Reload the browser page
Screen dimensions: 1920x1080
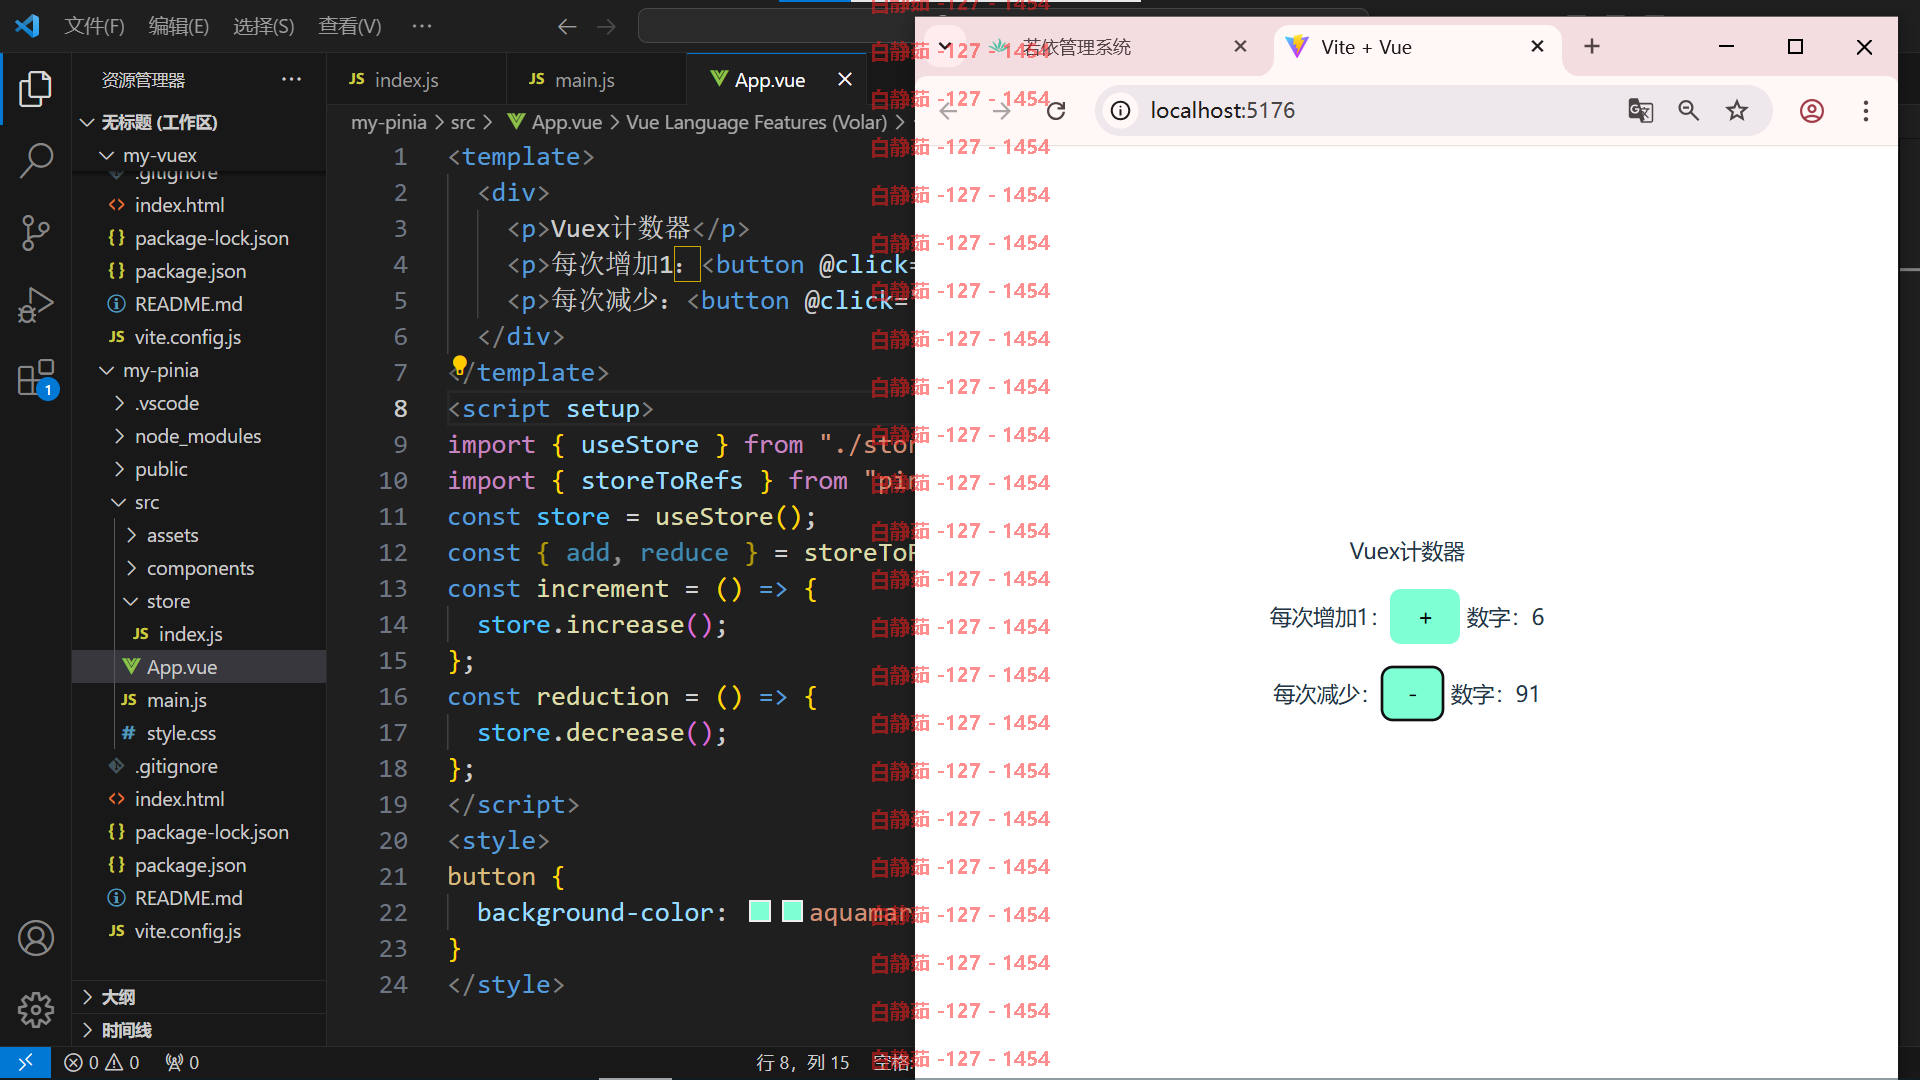[1056, 110]
